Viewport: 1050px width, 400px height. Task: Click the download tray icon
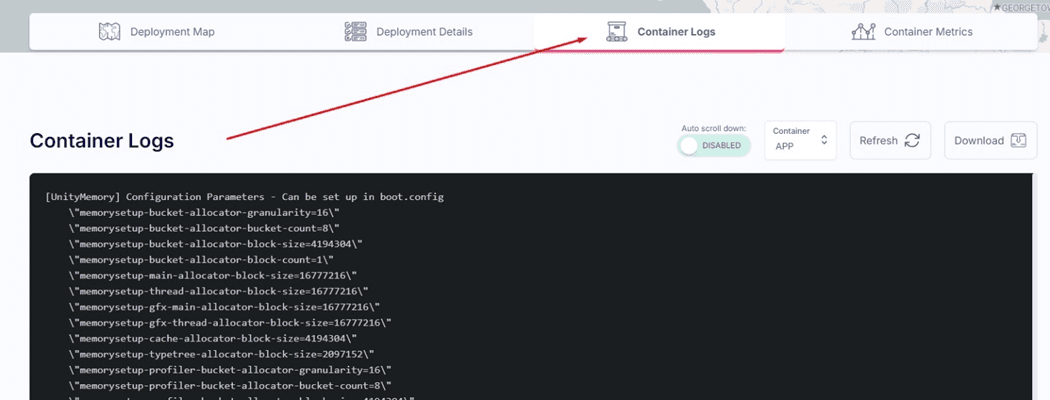click(x=1019, y=140)
